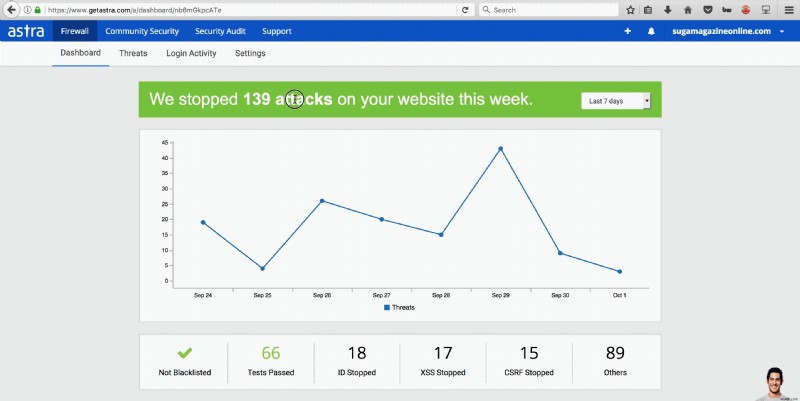Click the sugamagazineonline.com domain name
800x401 pixels.
tap(721, 31)
